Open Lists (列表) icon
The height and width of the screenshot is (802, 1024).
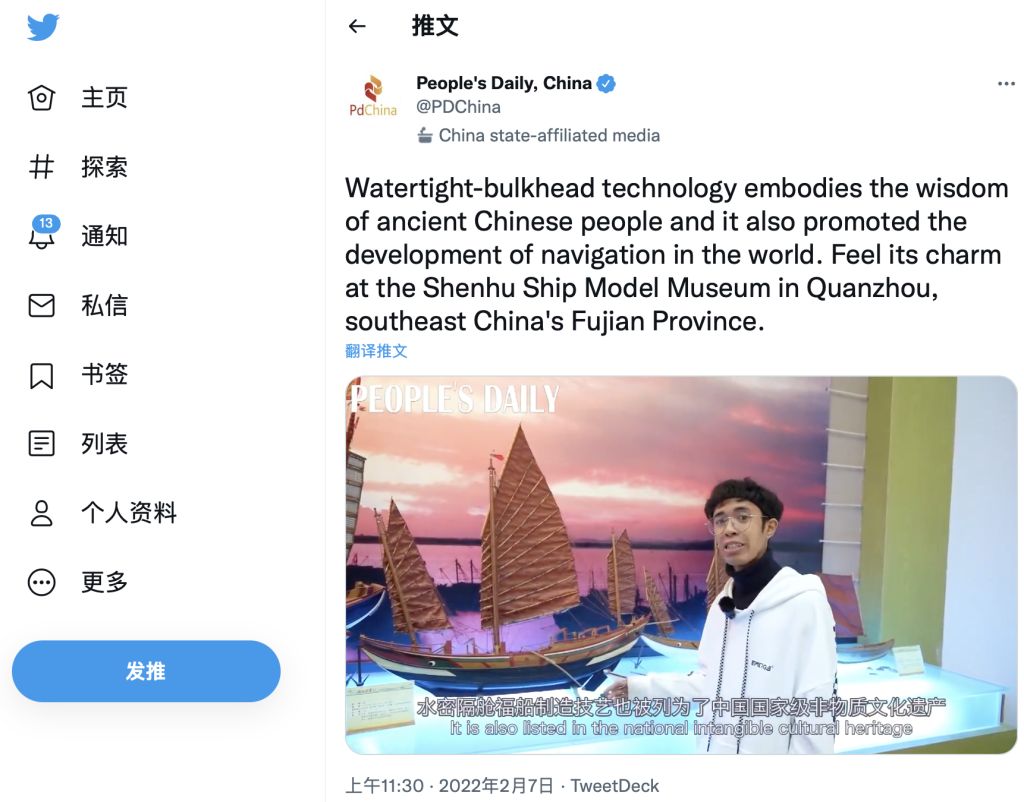click(x=41, y=444)
